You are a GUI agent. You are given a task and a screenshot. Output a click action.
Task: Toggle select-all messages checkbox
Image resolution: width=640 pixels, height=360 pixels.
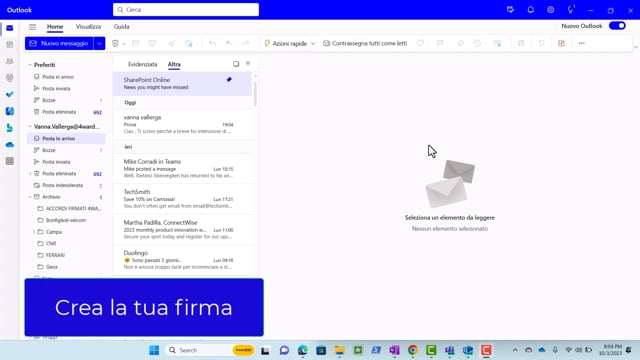[x=236, y=64]
